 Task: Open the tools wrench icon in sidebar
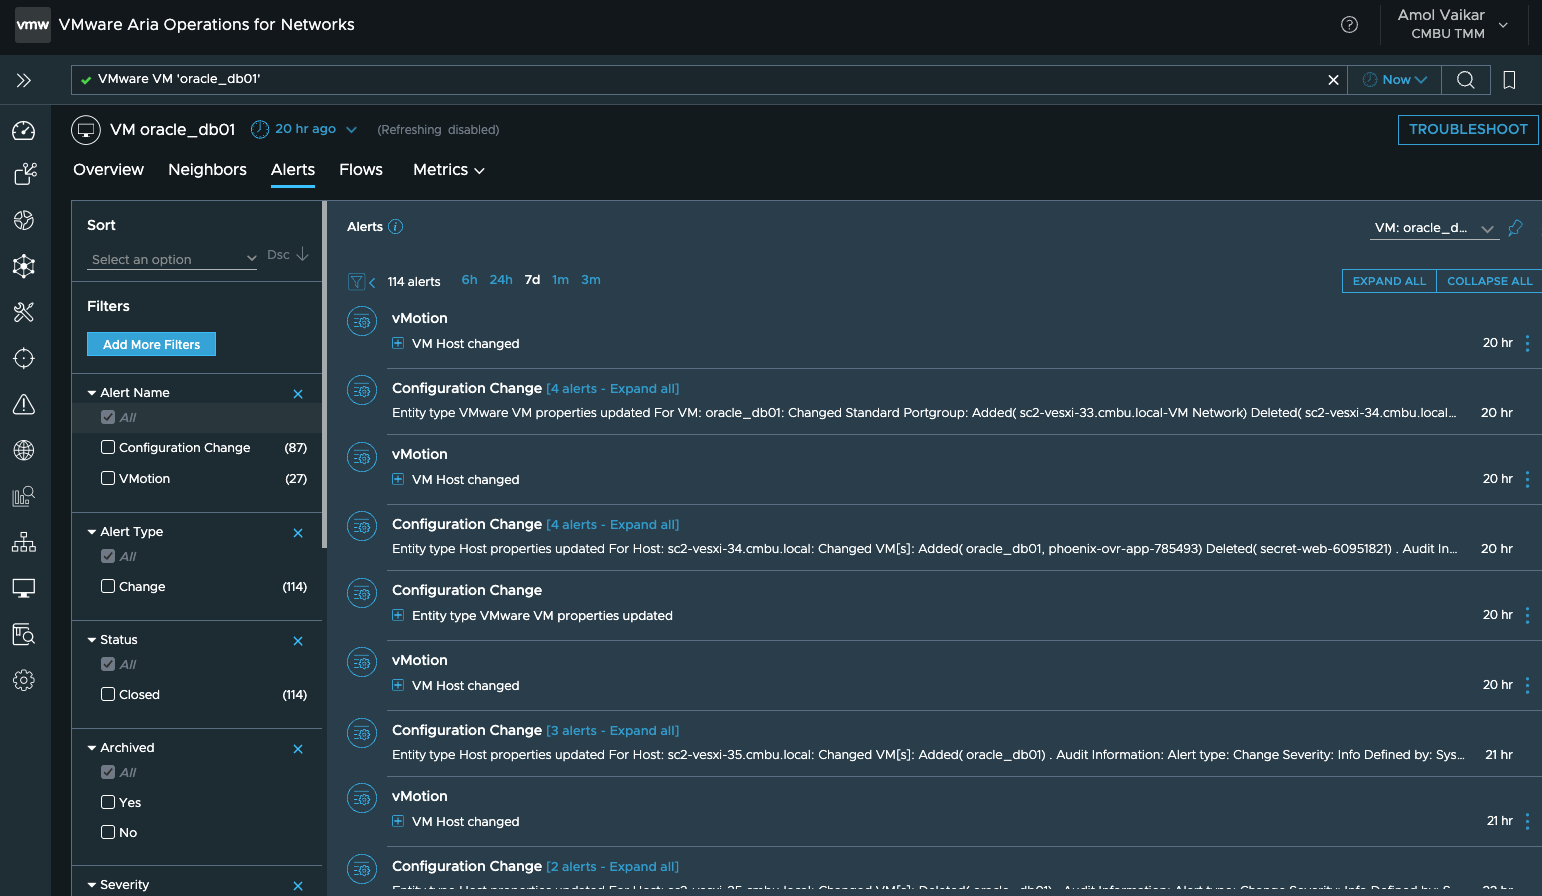coord(24,312)
